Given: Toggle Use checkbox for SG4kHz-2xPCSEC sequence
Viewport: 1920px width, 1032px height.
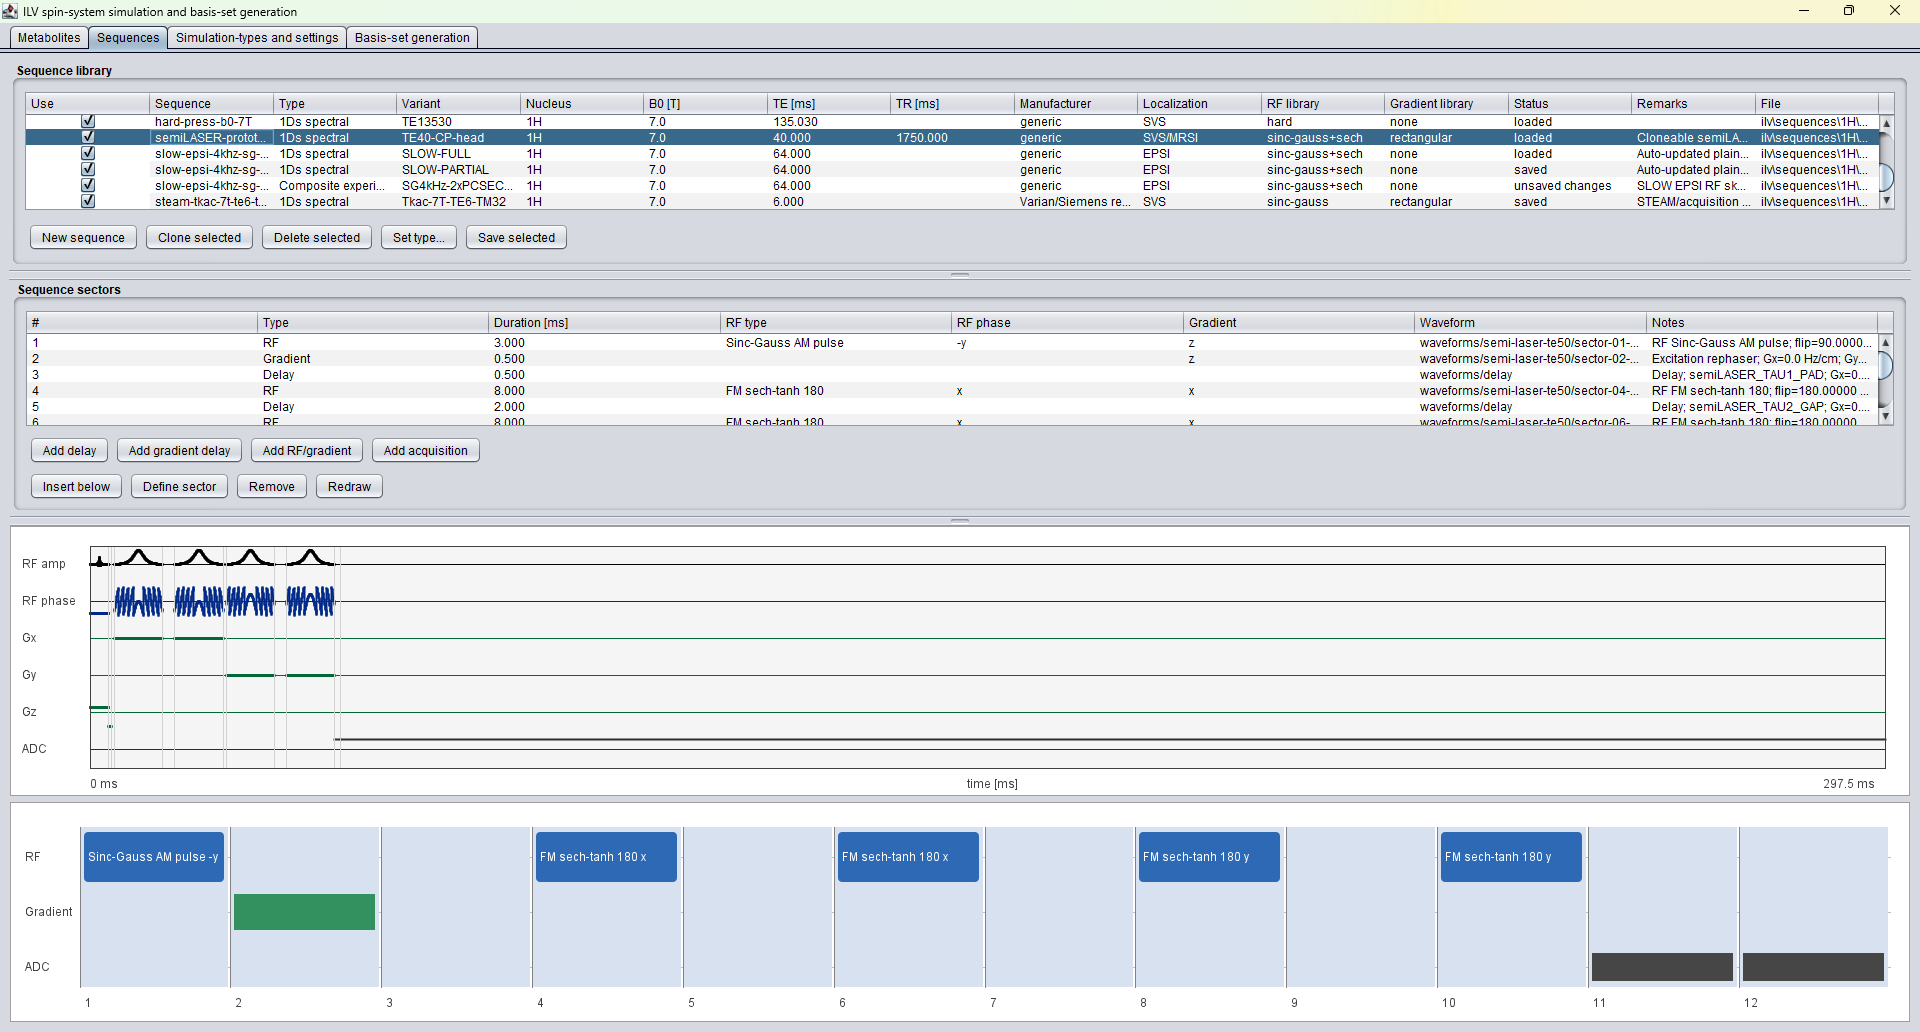Looking at the screenshot, I should (x=88, y=185).
